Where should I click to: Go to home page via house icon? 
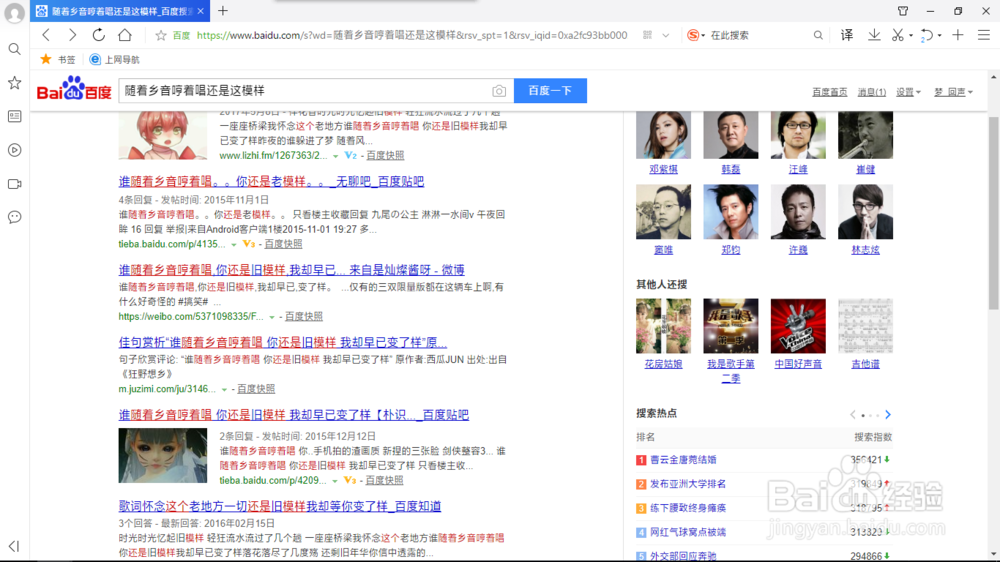125,35
